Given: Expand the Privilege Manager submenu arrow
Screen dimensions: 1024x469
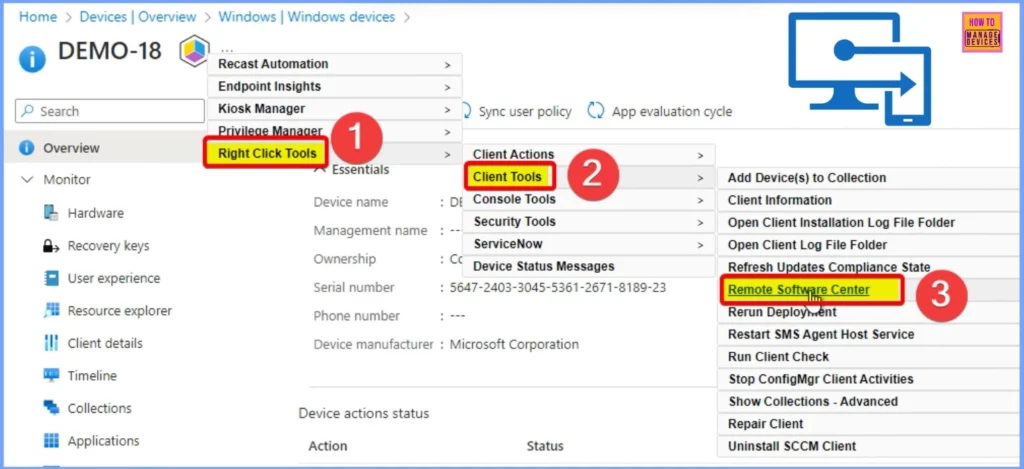Looking at the screenshot, I should pyautogui.click(x=447, y=132).
